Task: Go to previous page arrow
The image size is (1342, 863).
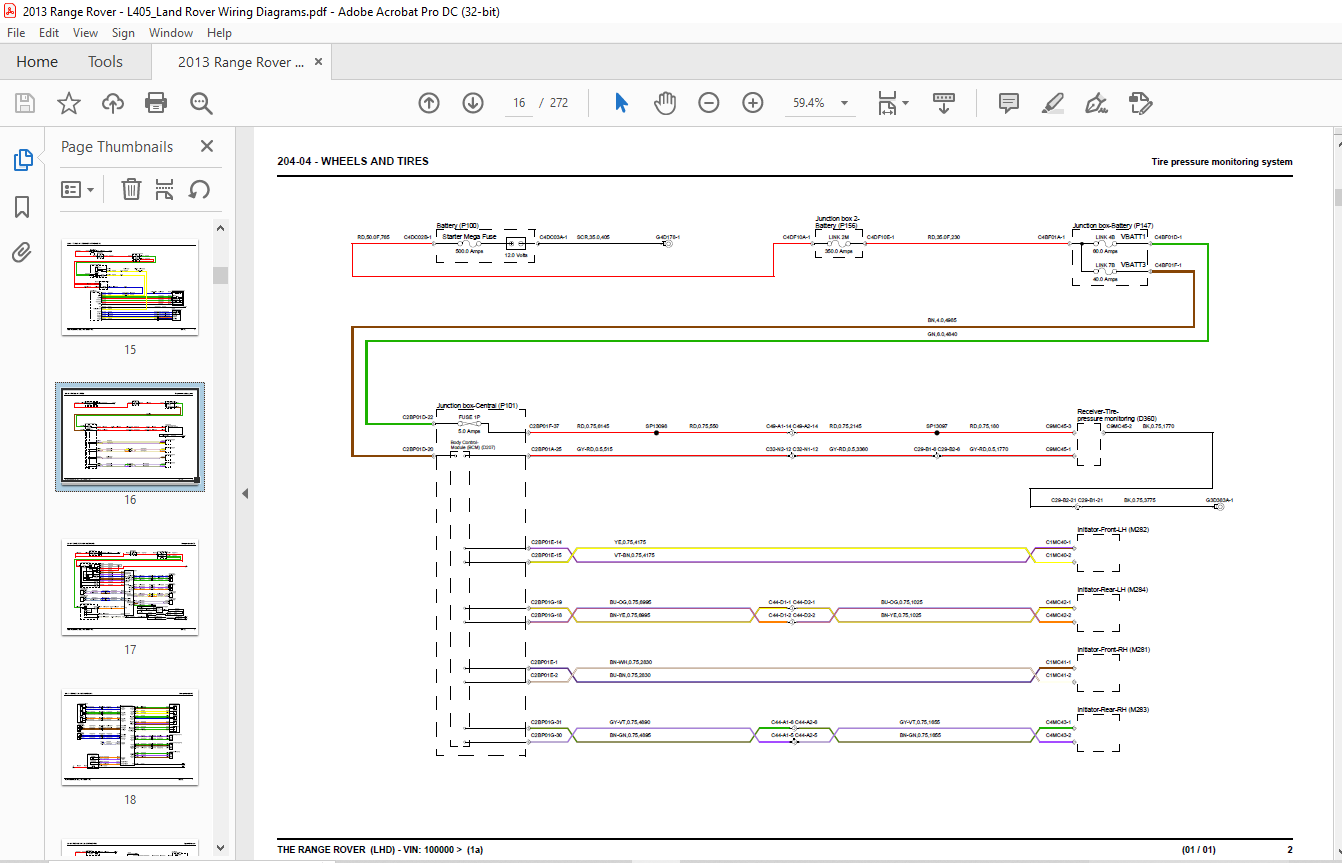Action: click(429, 103)
